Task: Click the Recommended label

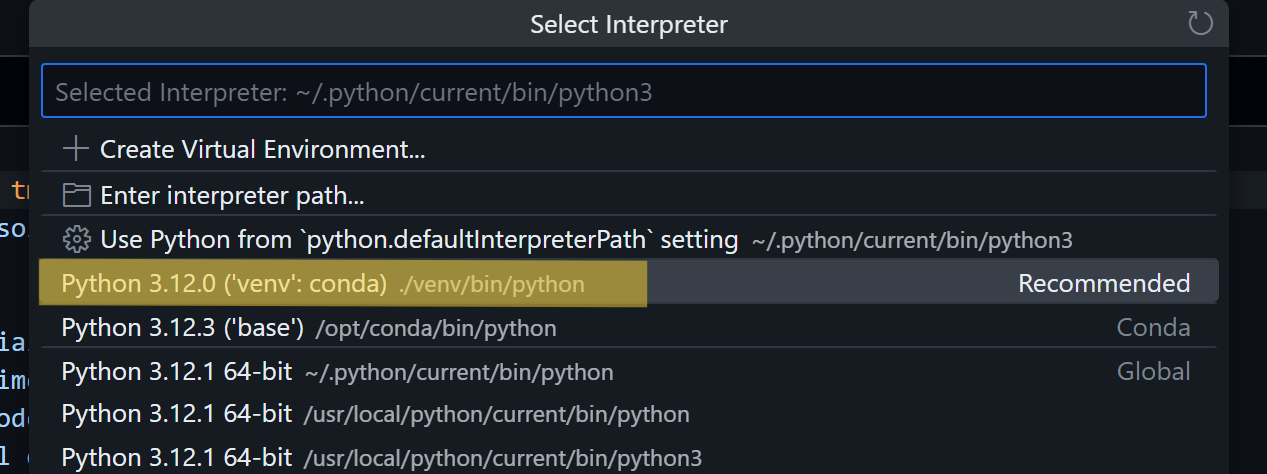Action: click(1104, 284)
